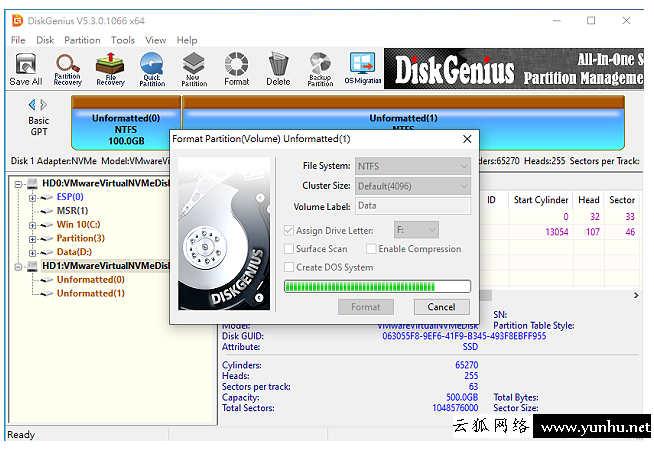Tick the Enable Compression checkbox
The height and width of the screenshot is (449, 654).
pos(371,249)
